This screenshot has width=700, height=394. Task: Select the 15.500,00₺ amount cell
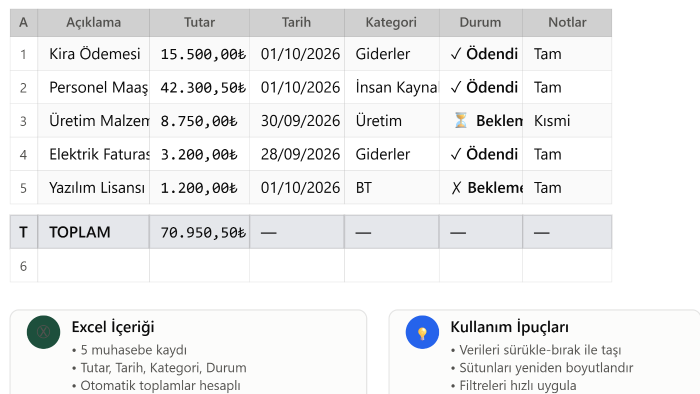click(199, 54)
